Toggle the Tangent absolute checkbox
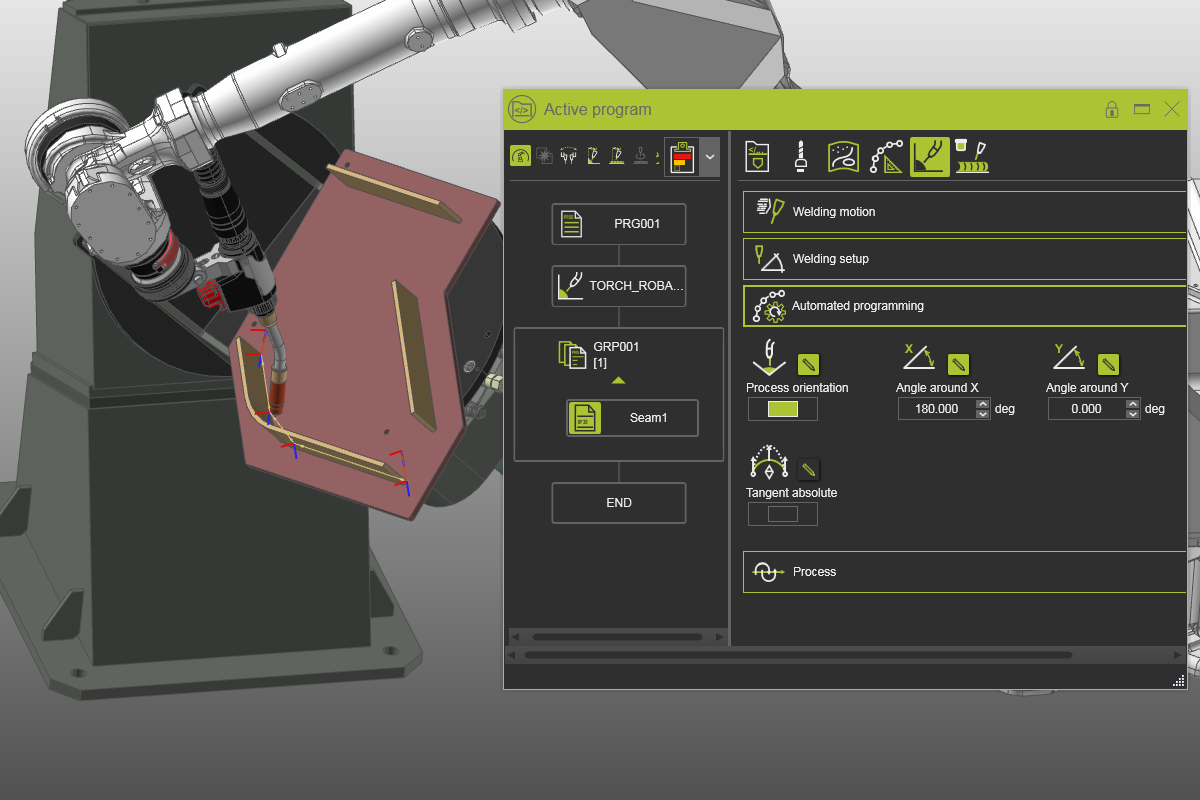 (783, 513)
